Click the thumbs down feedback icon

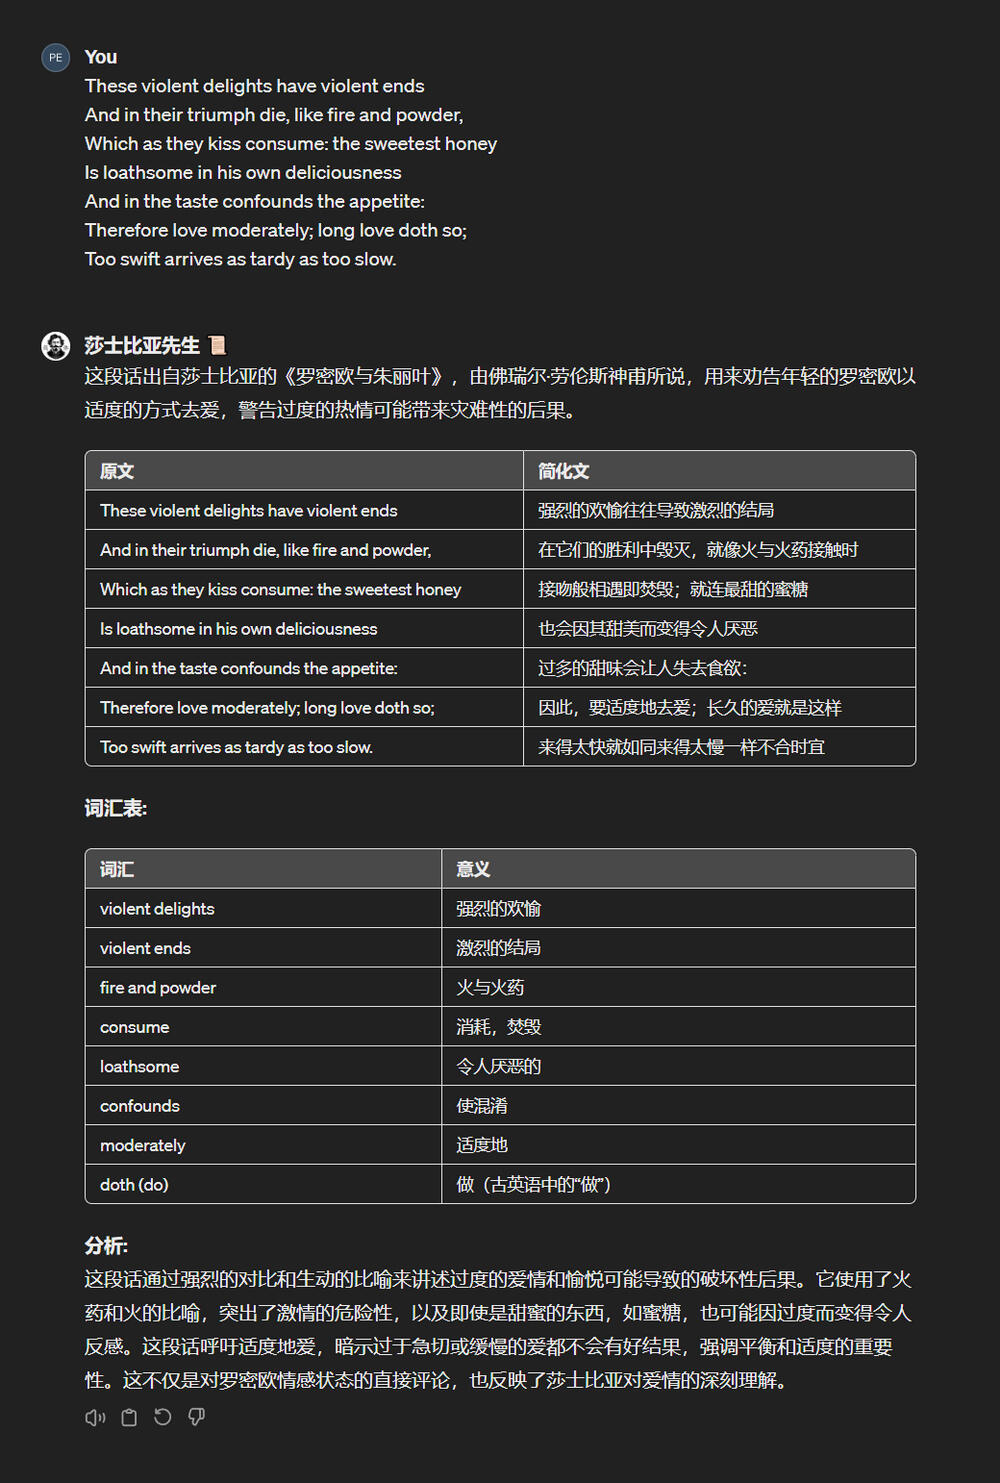click(197, 1417)
